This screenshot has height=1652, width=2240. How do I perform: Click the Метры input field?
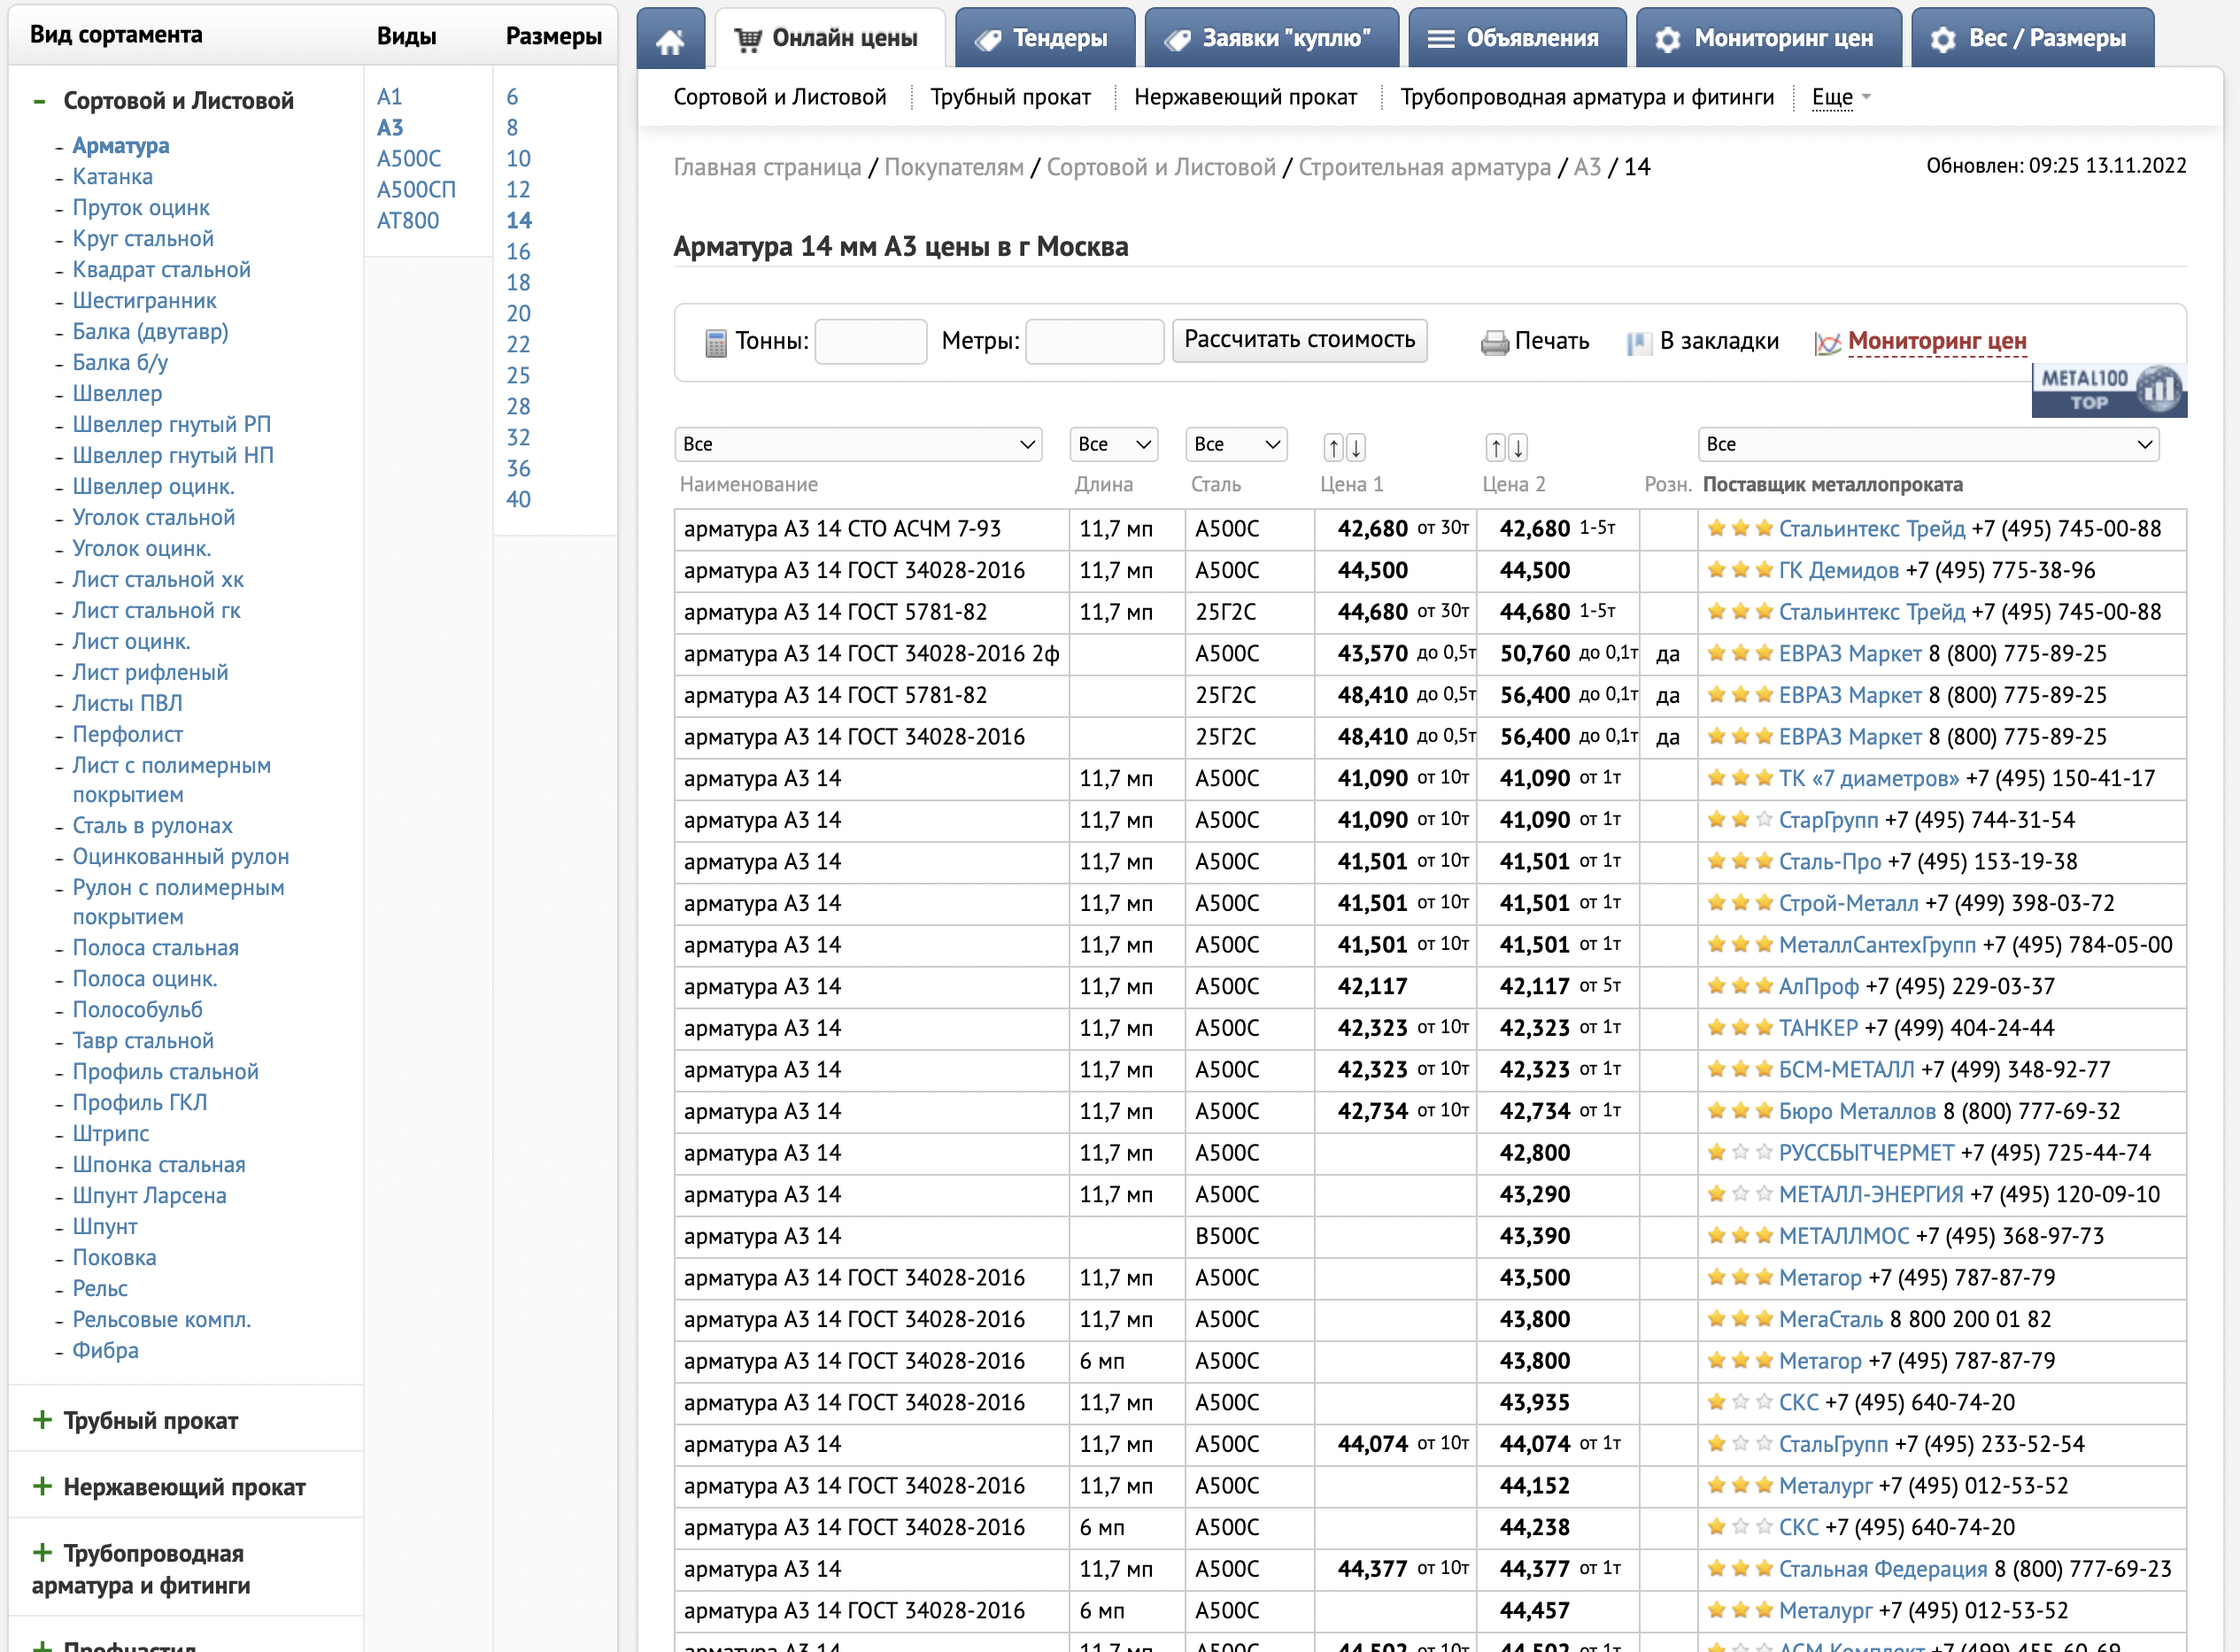pyautogui.click(x=1094, y=341)
